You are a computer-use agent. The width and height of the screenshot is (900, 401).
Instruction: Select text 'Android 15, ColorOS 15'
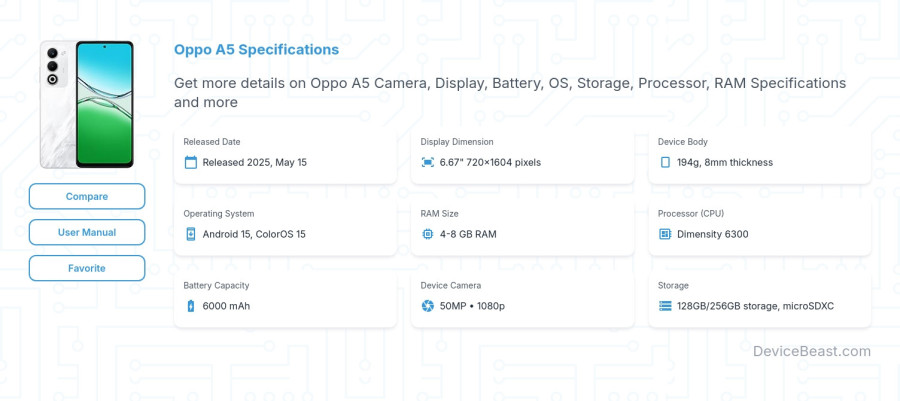[x=254, y=234]
